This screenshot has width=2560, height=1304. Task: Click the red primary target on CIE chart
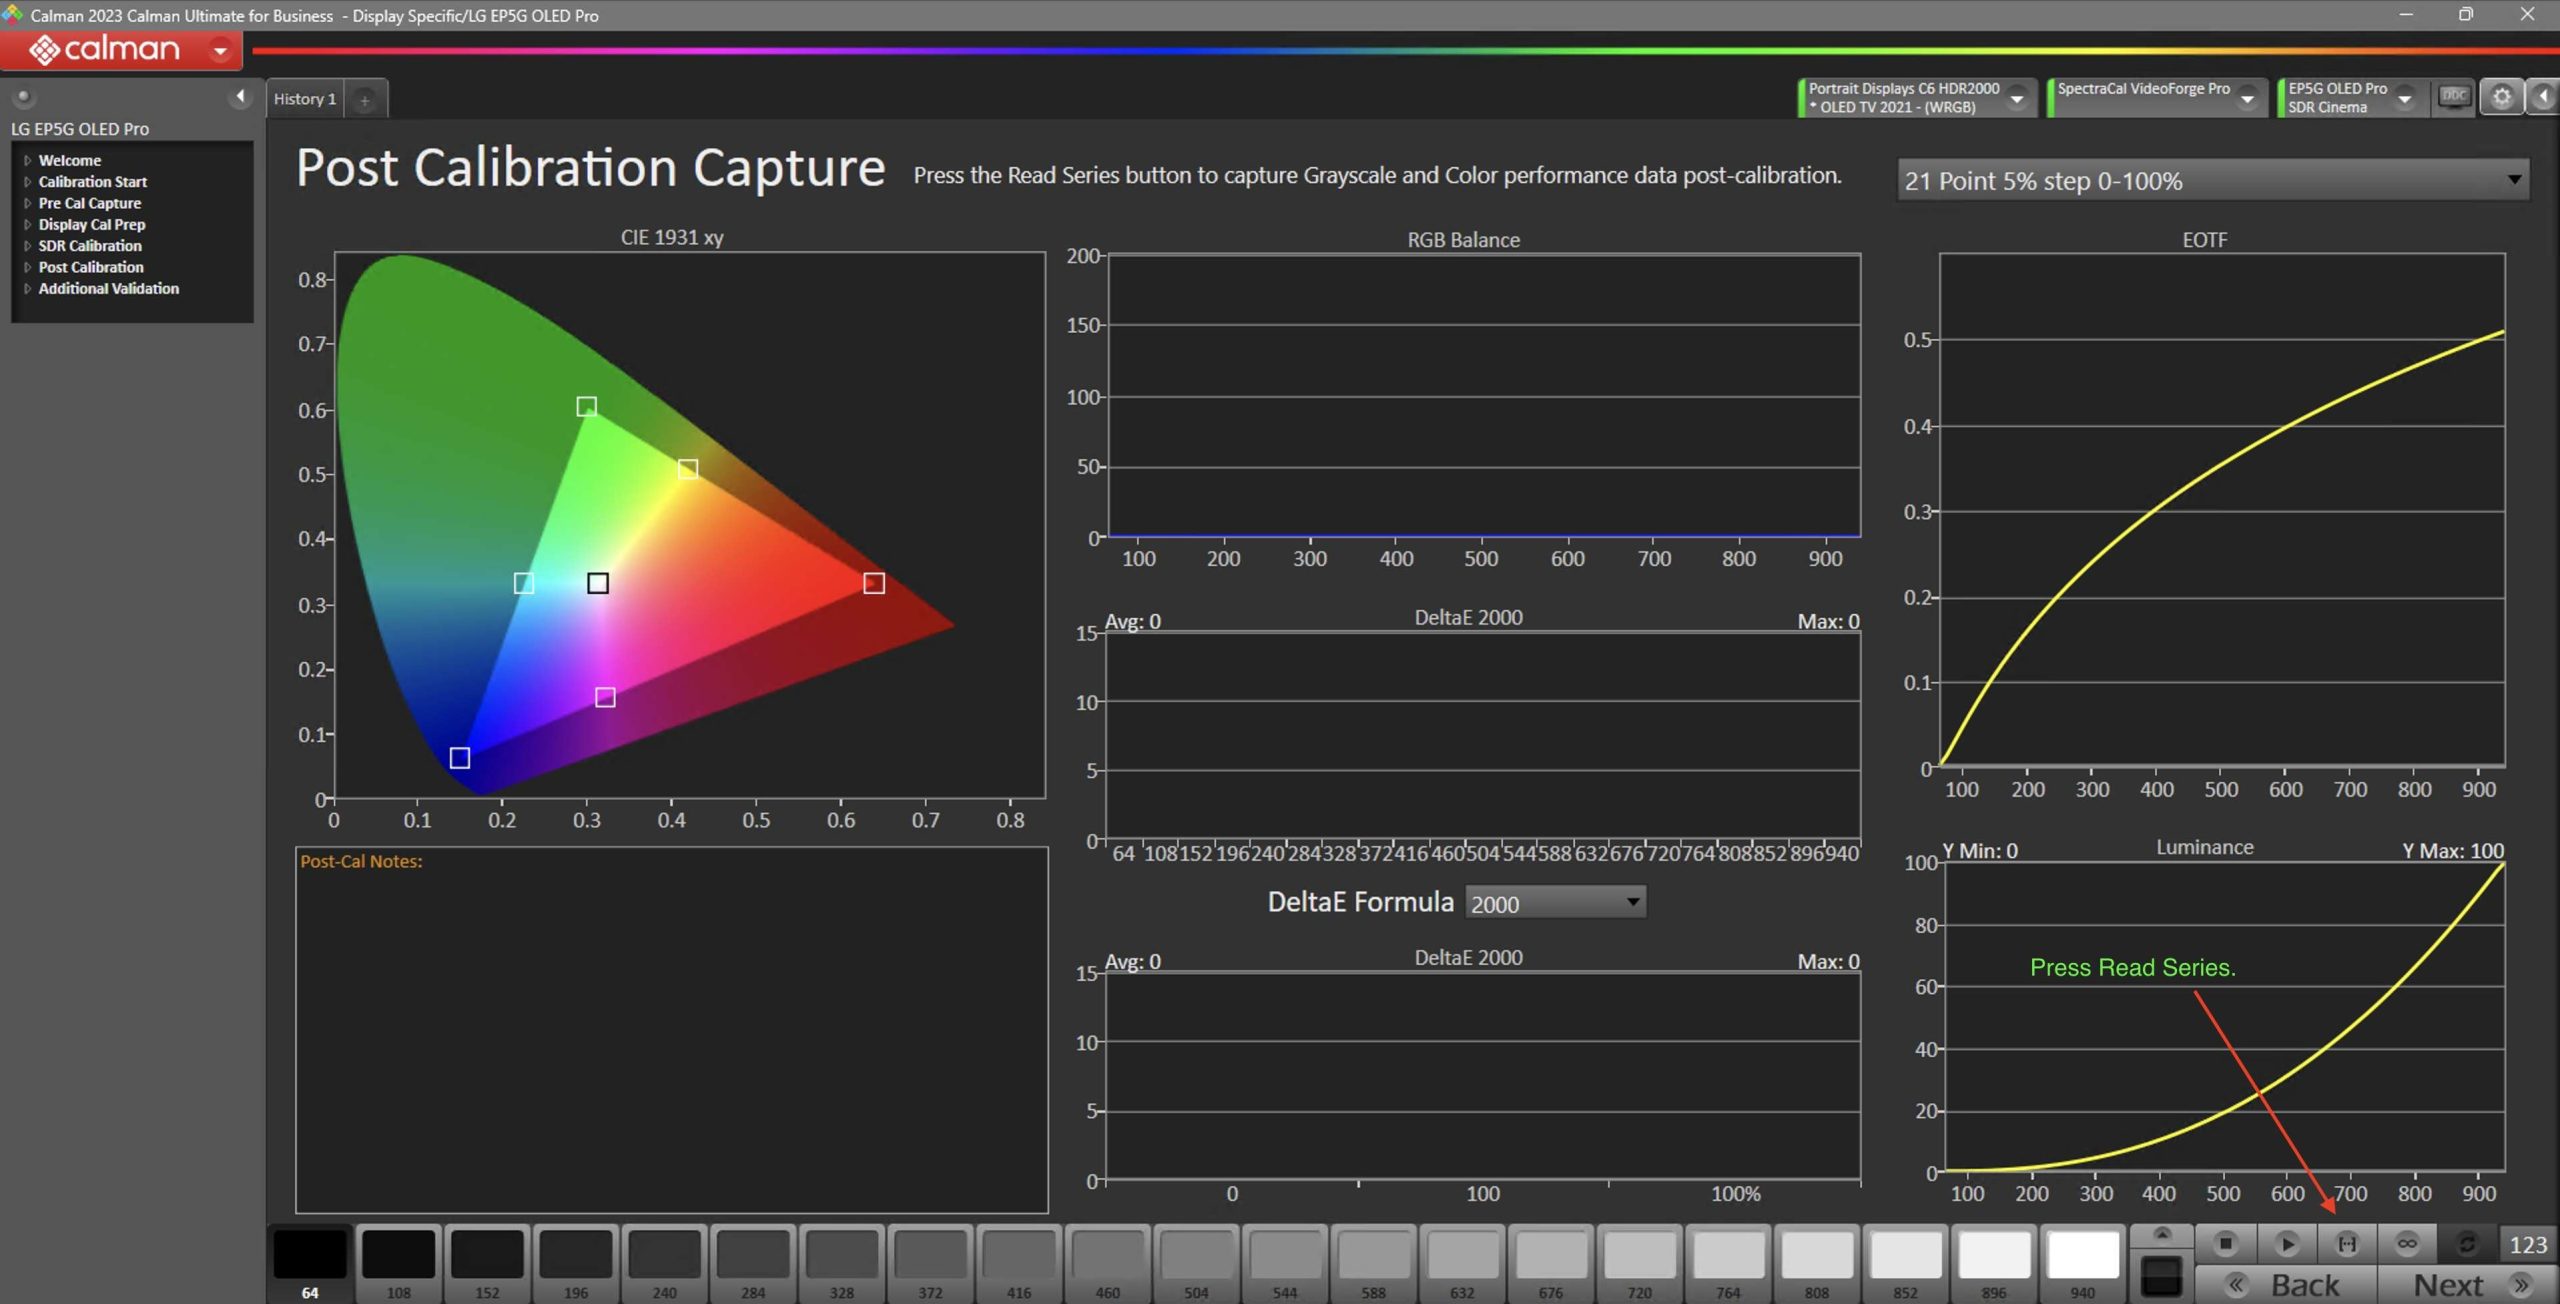pyautogui.click(x=874, y=583)
